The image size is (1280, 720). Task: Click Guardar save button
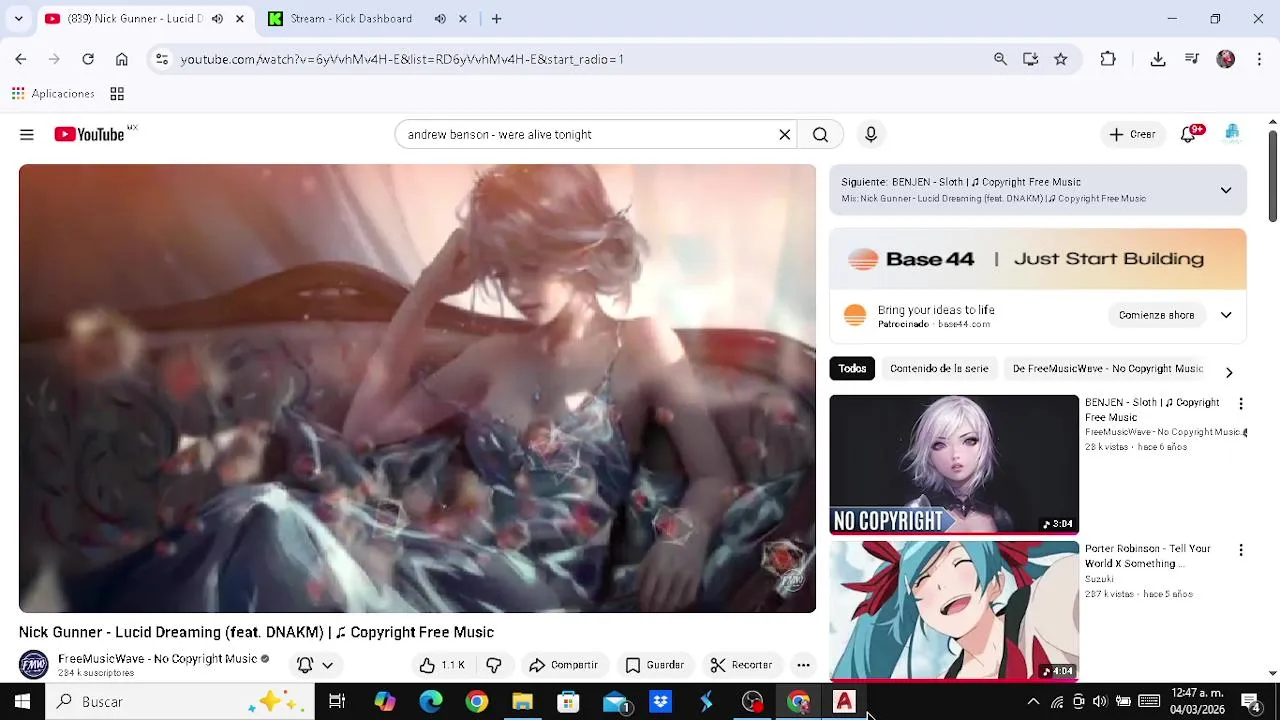[655, 665]
